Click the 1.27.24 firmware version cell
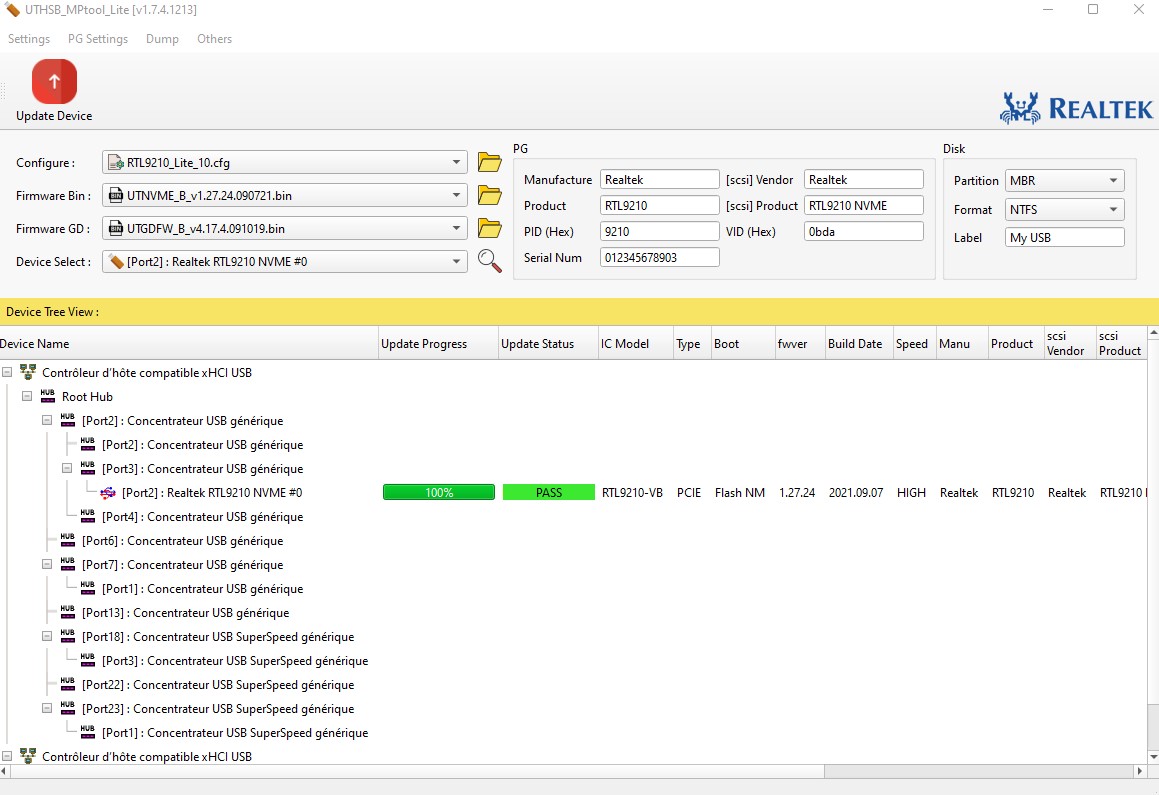Viewport: 1159px width, 795px height. (x=797, y=493)
